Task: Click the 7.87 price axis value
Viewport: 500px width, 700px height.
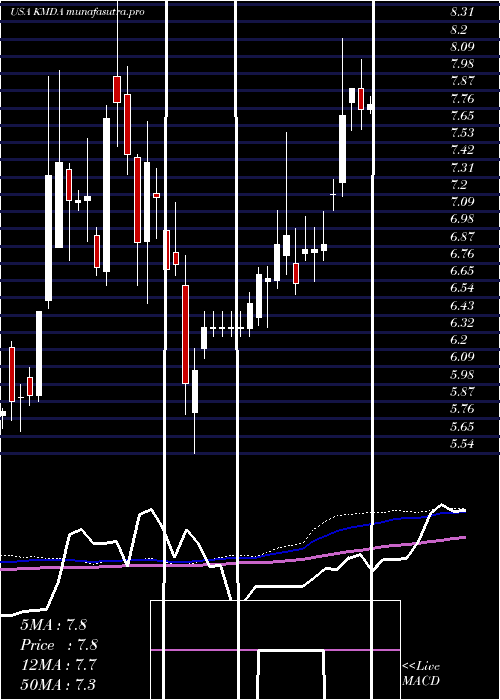Action: (x=462, y=81)
